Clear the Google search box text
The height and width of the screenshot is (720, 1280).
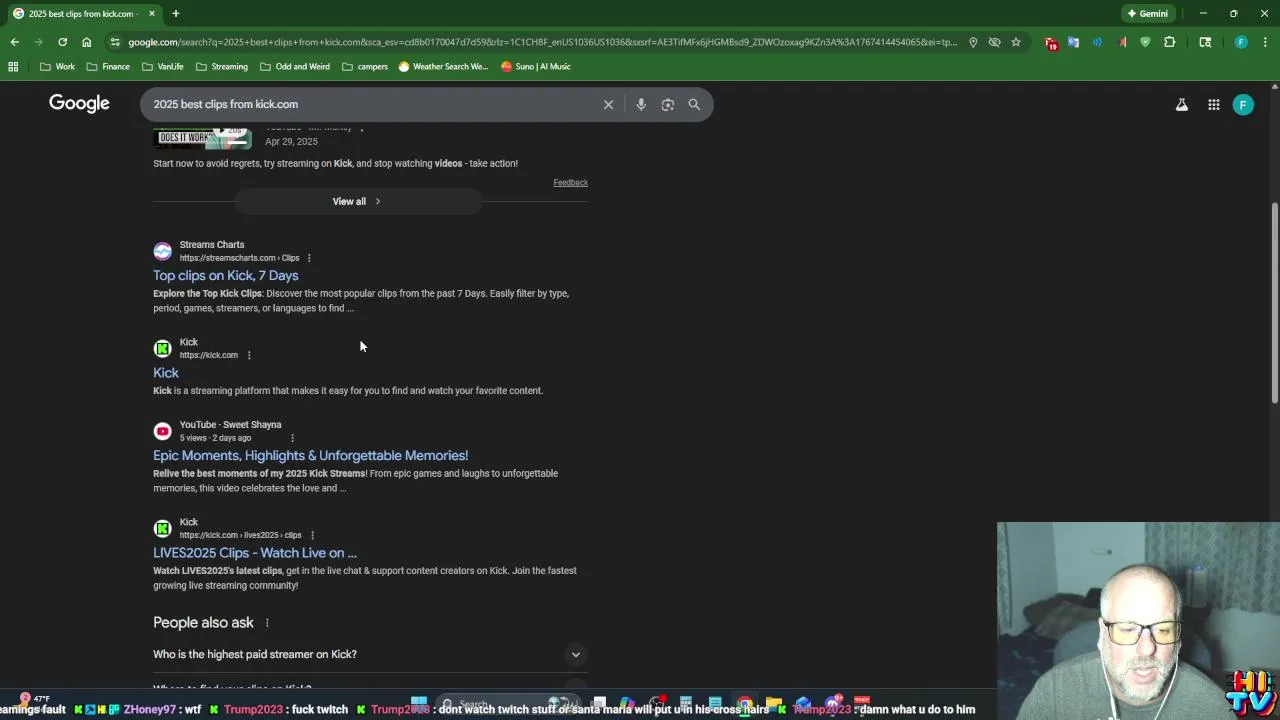(x=608, y=104)
